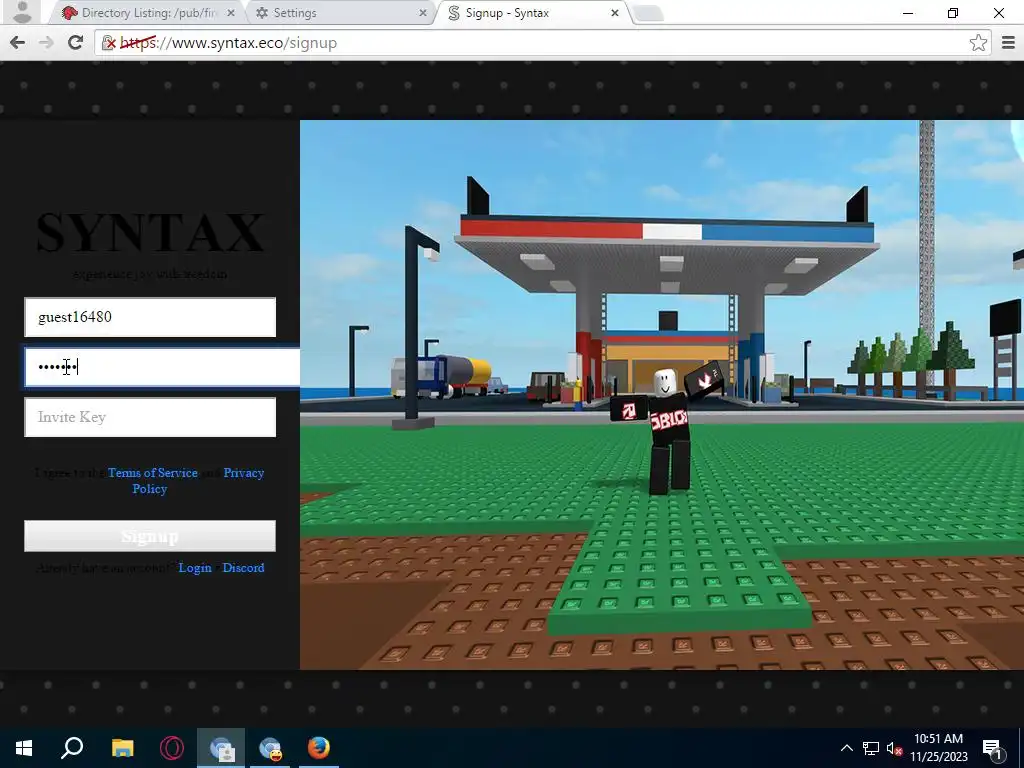Open the Discord link

click(x=244, y=568)
